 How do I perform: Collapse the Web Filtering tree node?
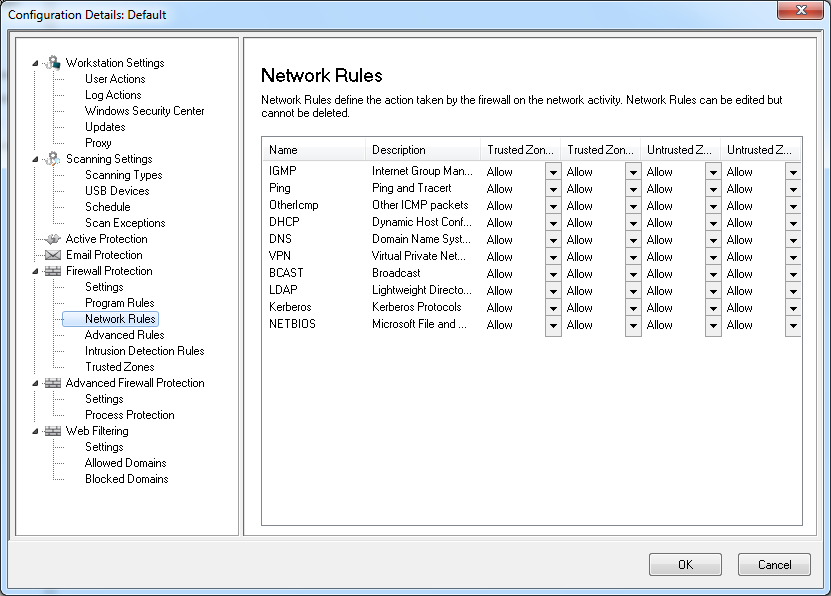[x=36, y=431]
